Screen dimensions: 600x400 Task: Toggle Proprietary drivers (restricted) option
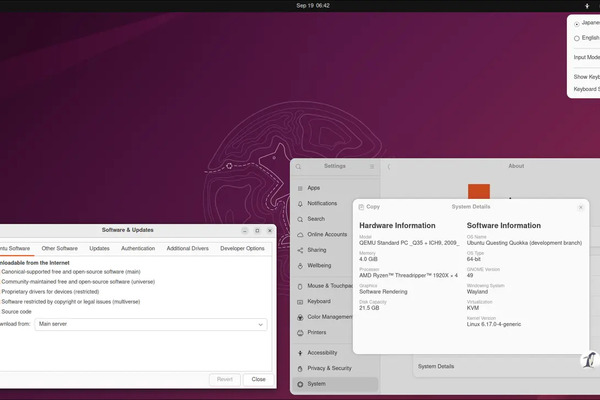(x=50, y=292)
